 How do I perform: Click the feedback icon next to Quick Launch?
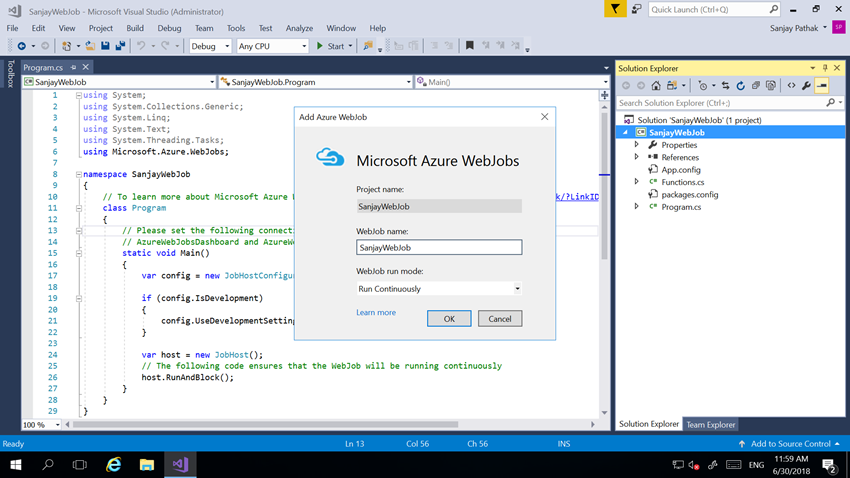coord(637,9)
